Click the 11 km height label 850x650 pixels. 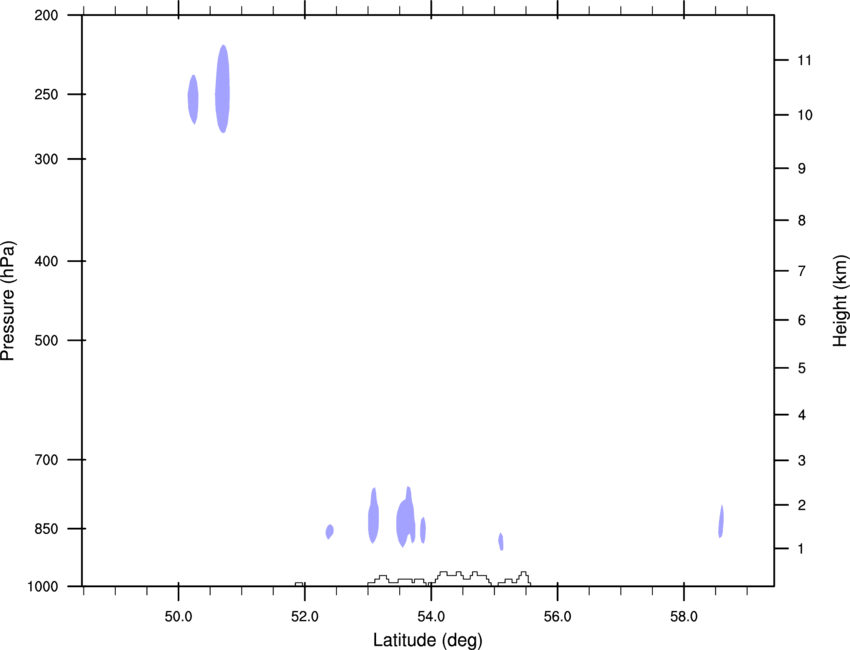[804, 60]
